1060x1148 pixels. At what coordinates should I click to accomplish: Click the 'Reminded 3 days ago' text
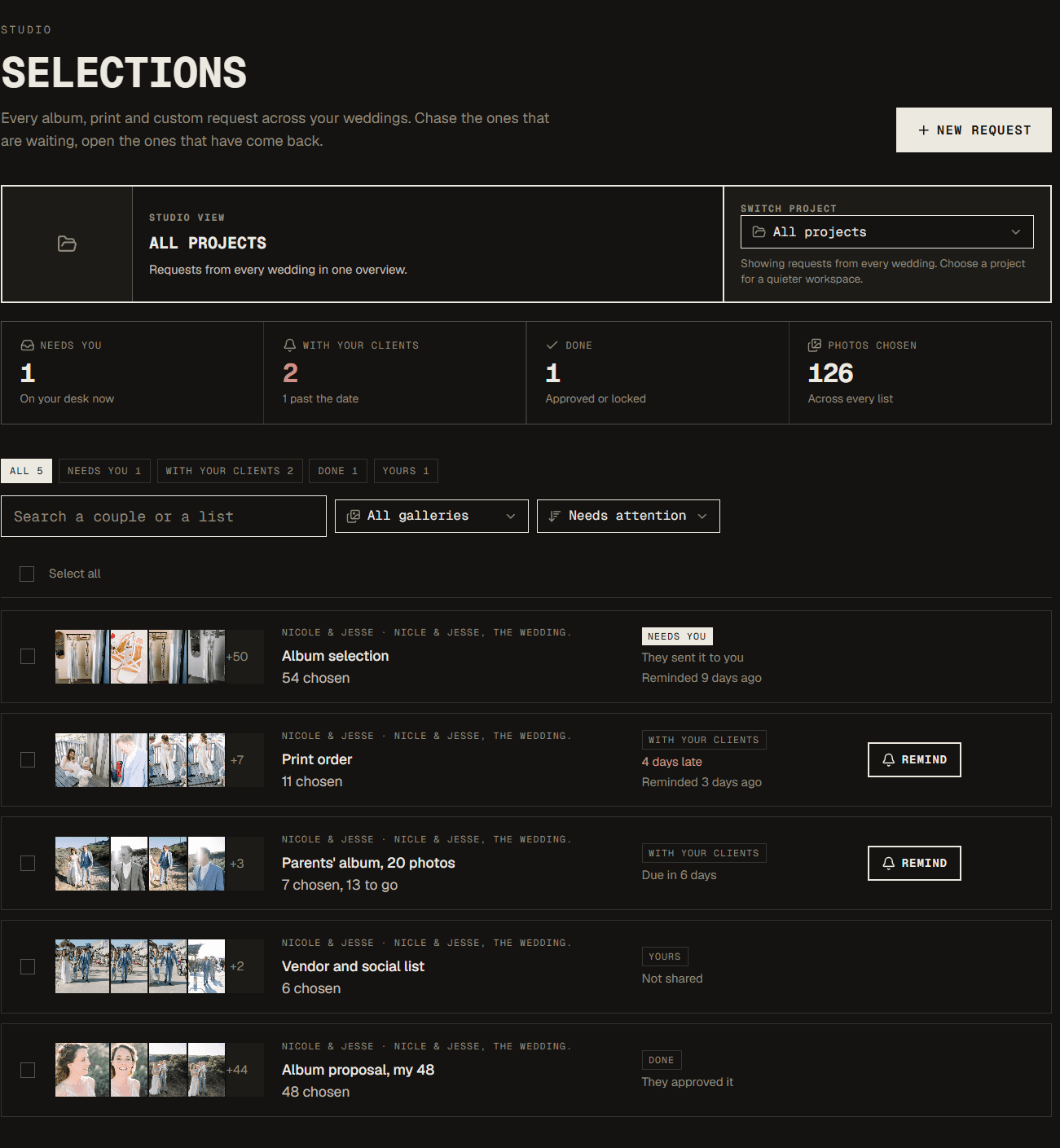click(x=701, y=783)
